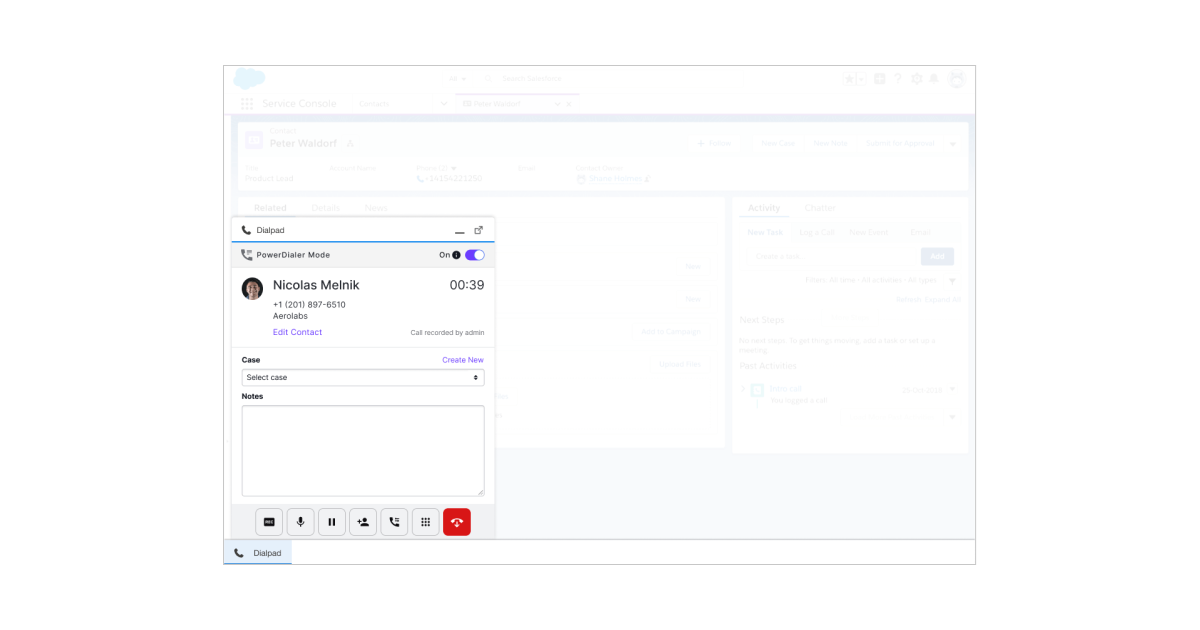Screen dimensions: 1200x630
Task: Click Nicolas Melnik's avatar photo
Action: click(252, 289)
